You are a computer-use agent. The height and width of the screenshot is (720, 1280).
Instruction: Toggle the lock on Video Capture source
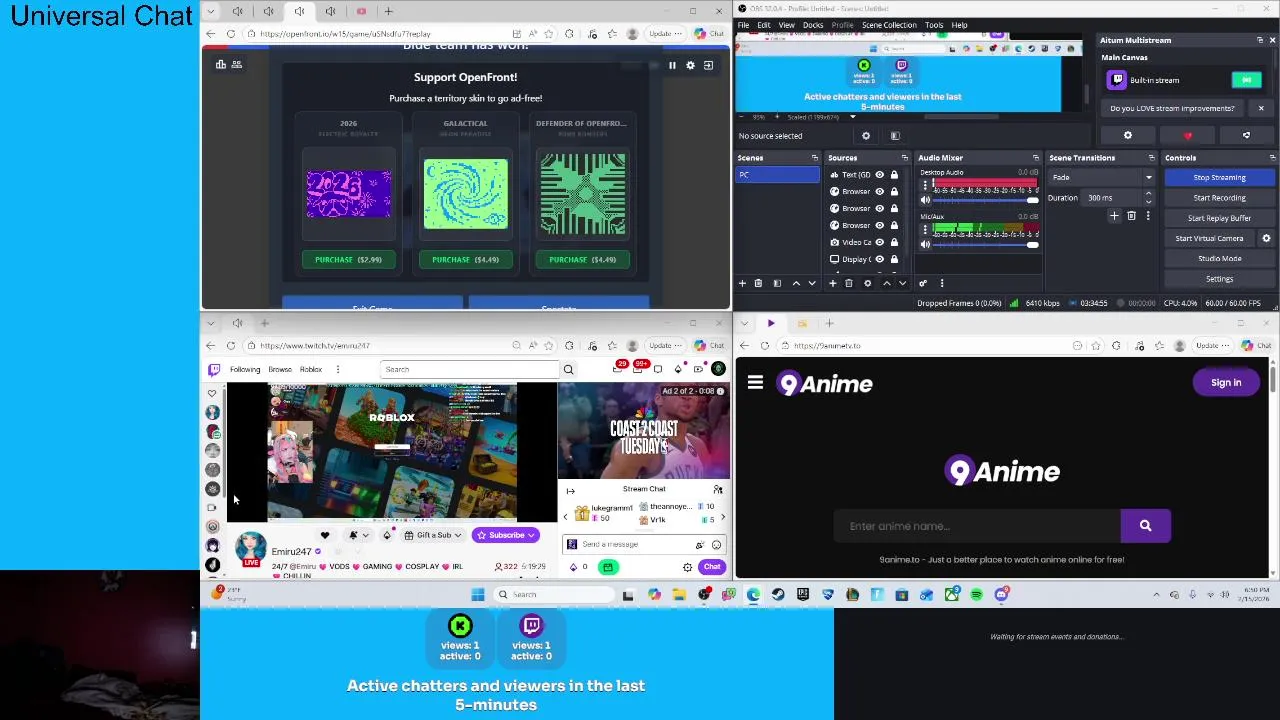point(894,242)
